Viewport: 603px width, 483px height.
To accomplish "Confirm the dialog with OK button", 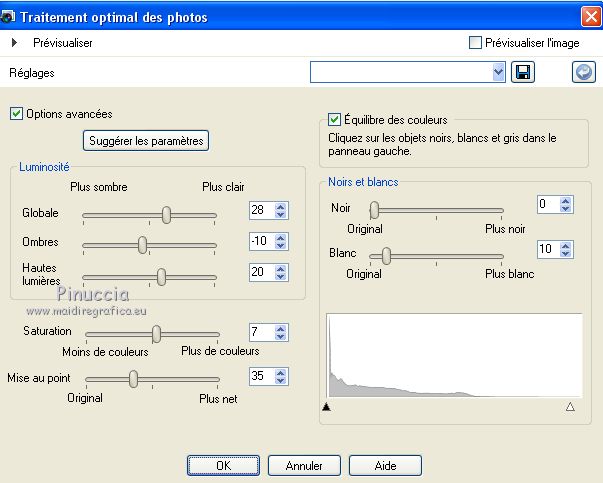I will [x=223, y=465].
